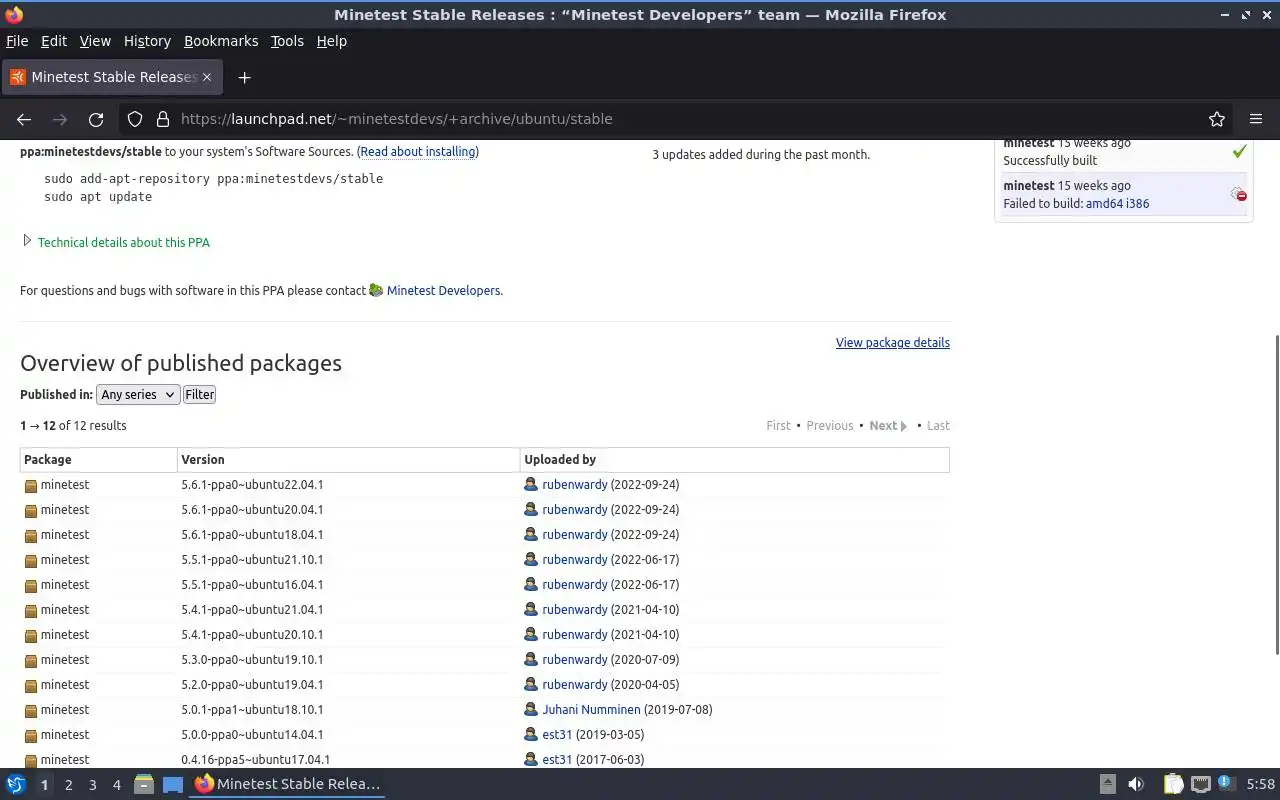The image size is (1280, 800).
Task: Bookmark this page with the star icon
Action: (x=1217, y=119)
